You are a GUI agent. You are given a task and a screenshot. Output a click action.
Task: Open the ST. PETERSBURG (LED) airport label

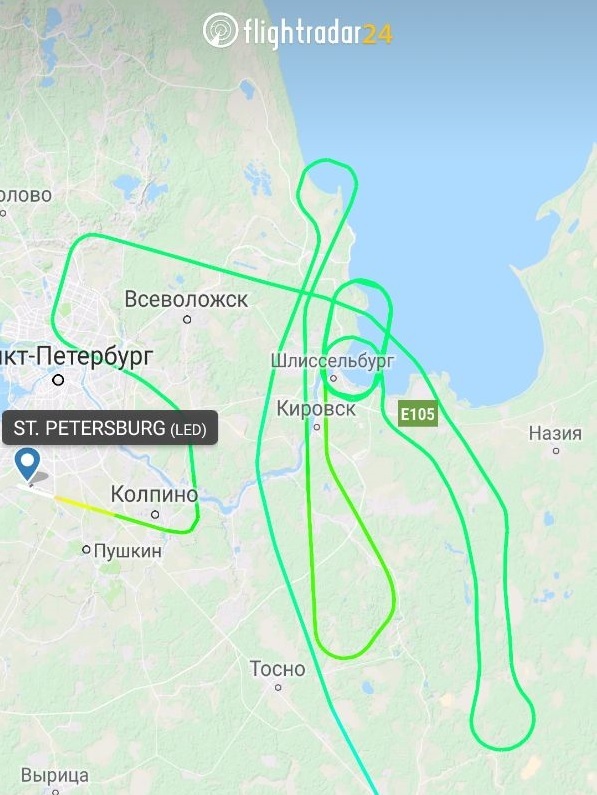[110, 428]
